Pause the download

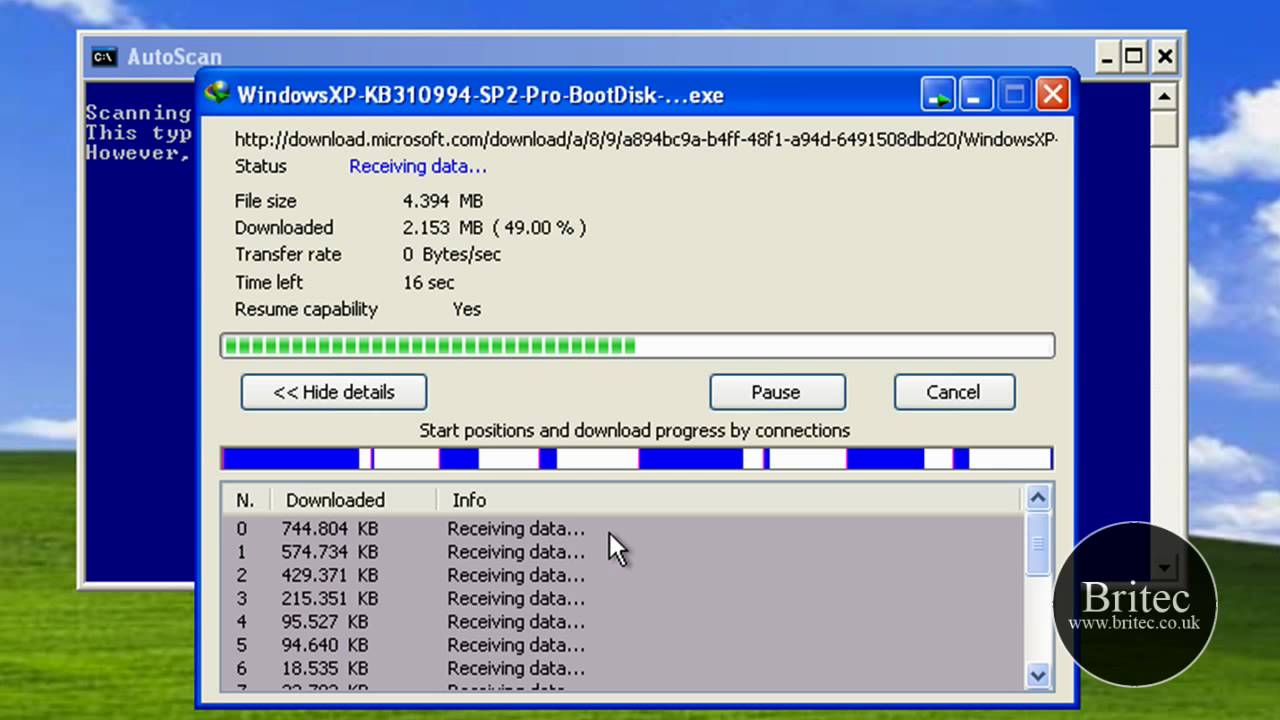pyautogui.click(x=777, y=392)
